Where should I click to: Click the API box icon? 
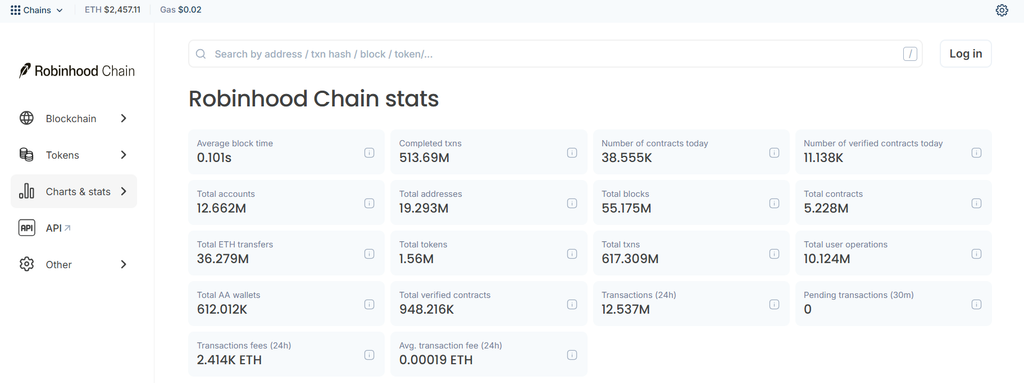[26, 228]
